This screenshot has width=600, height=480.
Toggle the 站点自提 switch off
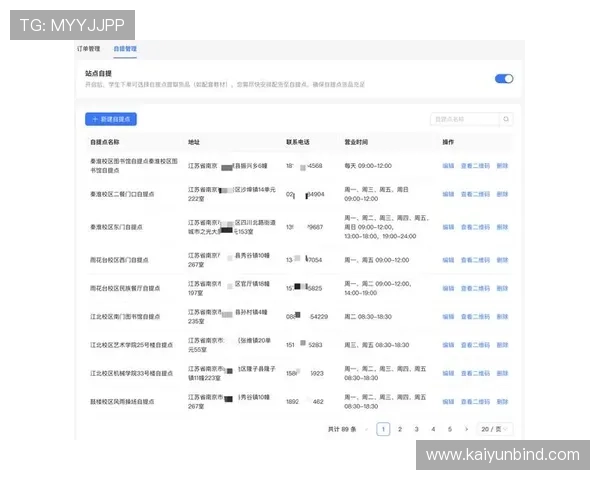504,78
